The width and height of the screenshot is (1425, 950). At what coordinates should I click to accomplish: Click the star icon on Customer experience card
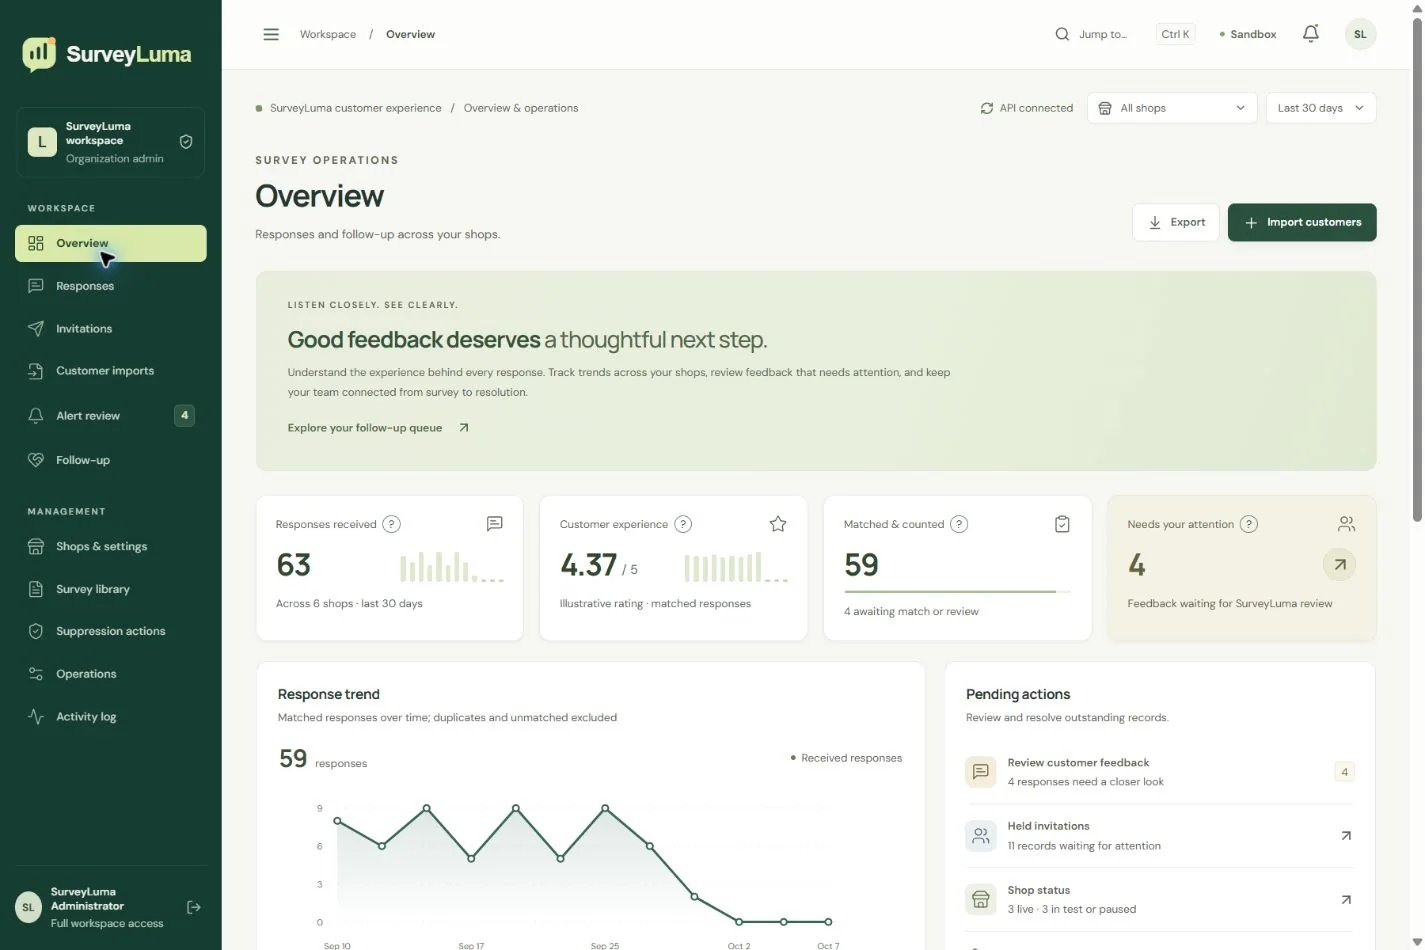click(x=778, y=524)
